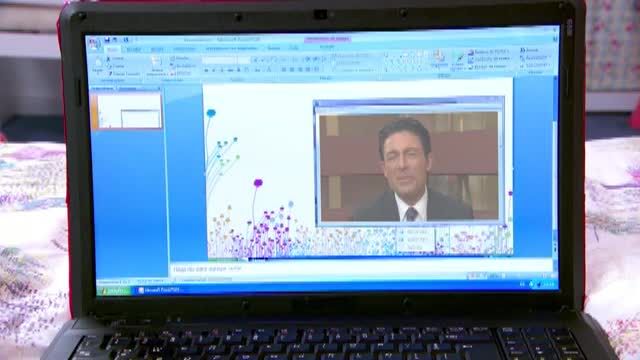Switch to the Vista ribbon tab
Image resolution: width=640 pixels, height=360 pixels.
tap(293, 48)
